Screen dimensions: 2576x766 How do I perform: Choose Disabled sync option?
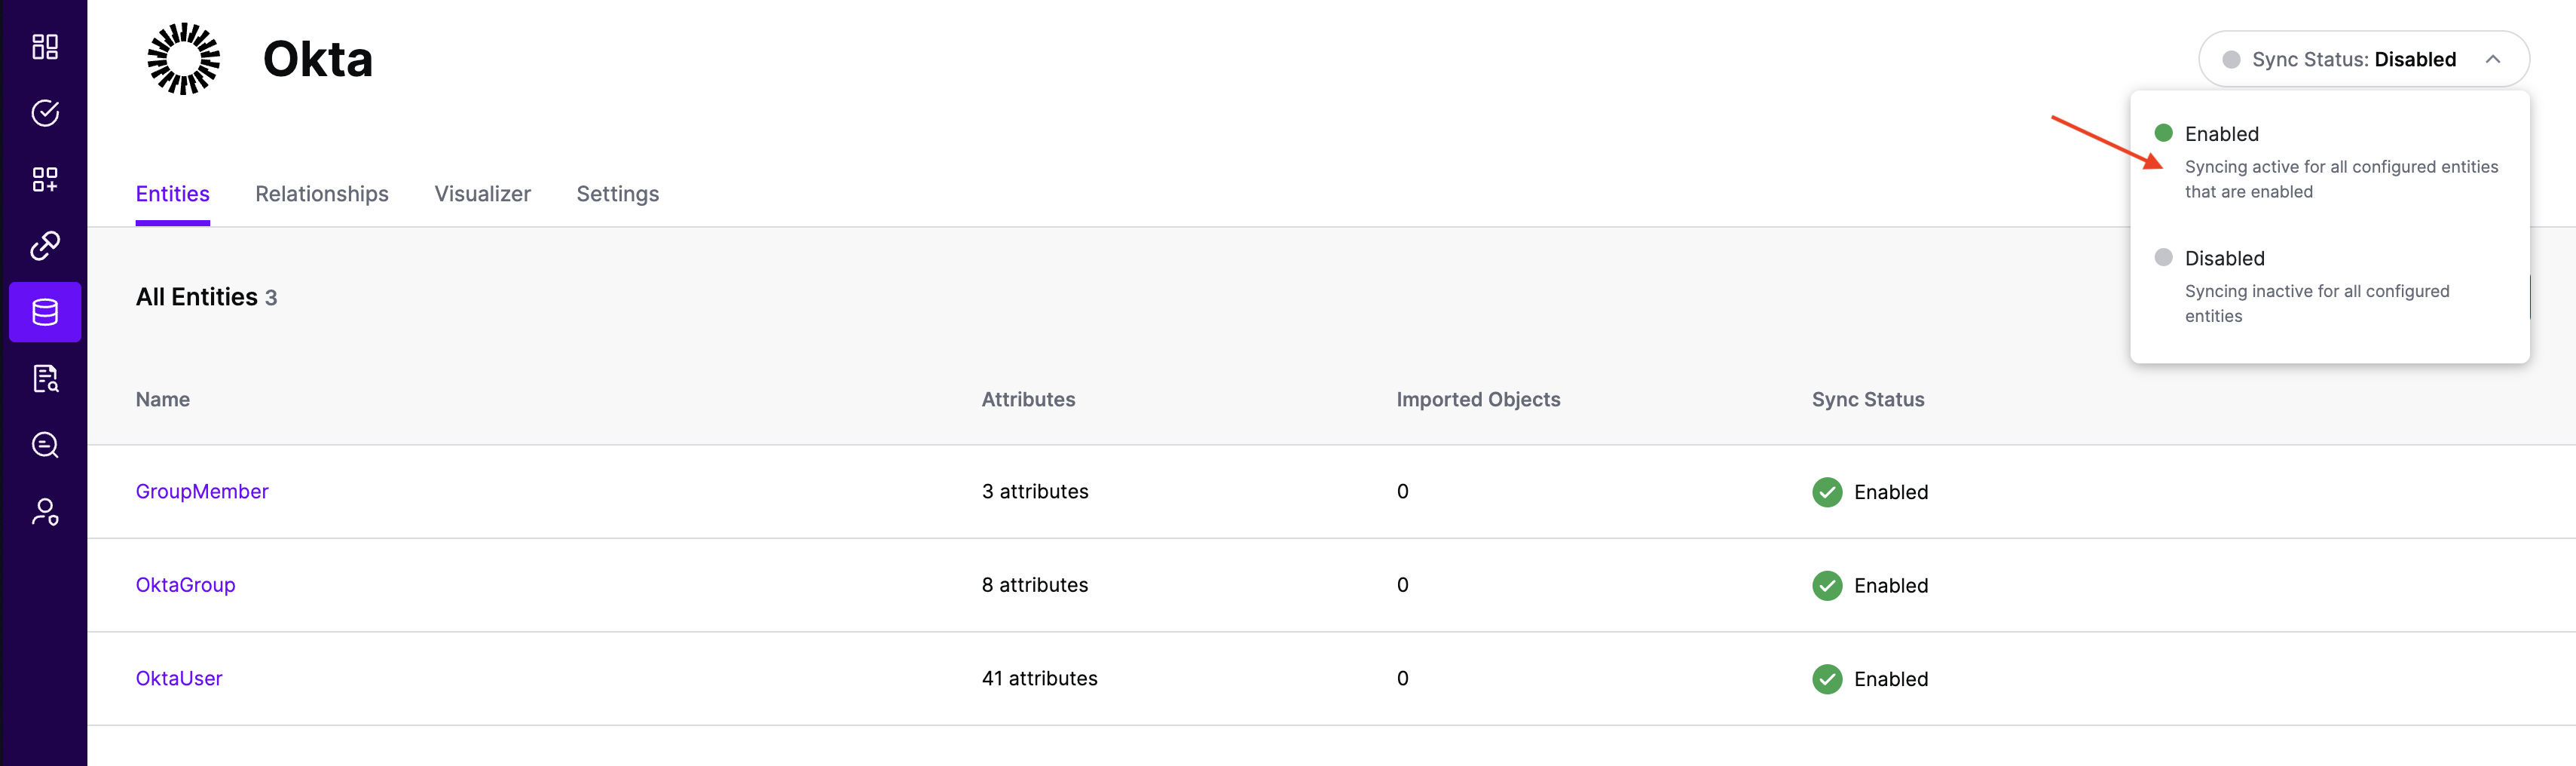(x=2329, y=286)
